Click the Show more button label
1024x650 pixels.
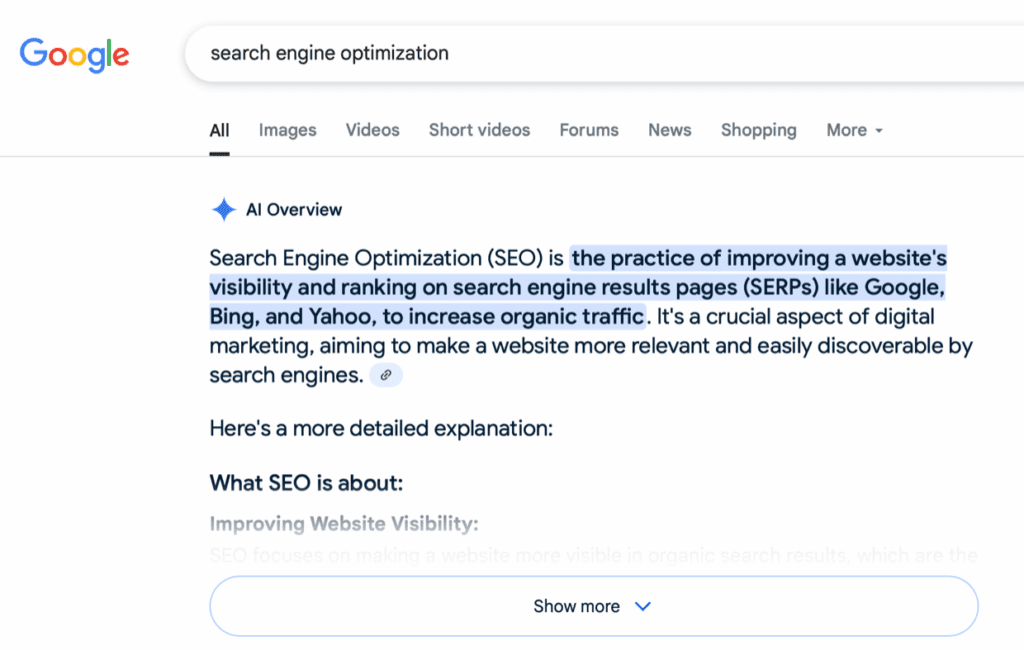click(x=576, y=606)
